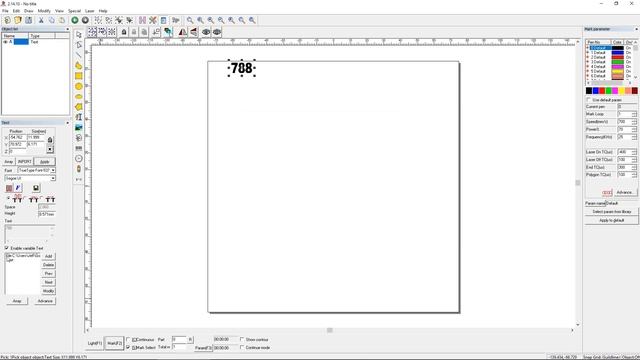Select the Rectangle tool

tap(79, 76)
